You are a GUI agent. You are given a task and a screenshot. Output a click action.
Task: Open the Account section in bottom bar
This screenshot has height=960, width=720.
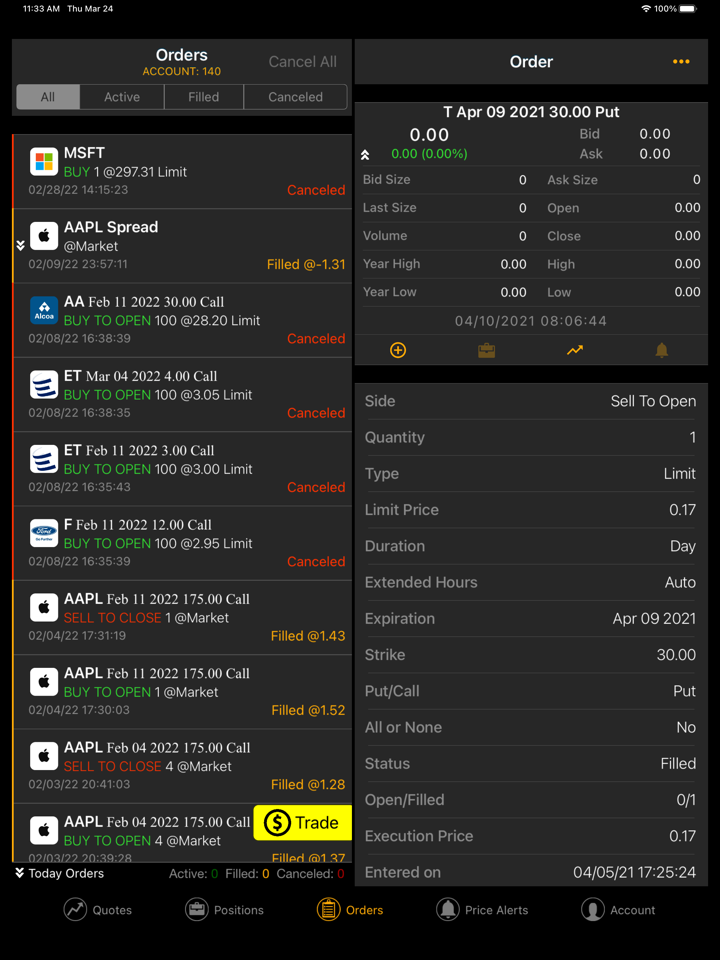point(618,910)
